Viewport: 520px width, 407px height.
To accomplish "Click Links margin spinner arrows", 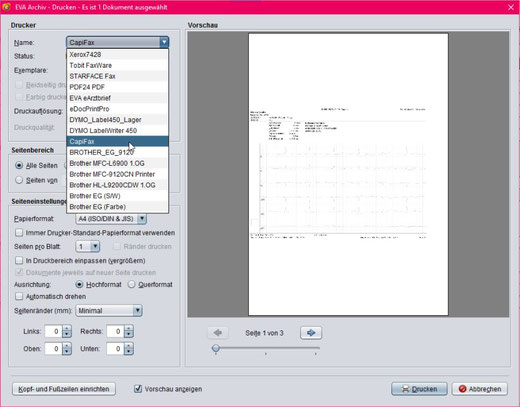I will click(67, 331).
